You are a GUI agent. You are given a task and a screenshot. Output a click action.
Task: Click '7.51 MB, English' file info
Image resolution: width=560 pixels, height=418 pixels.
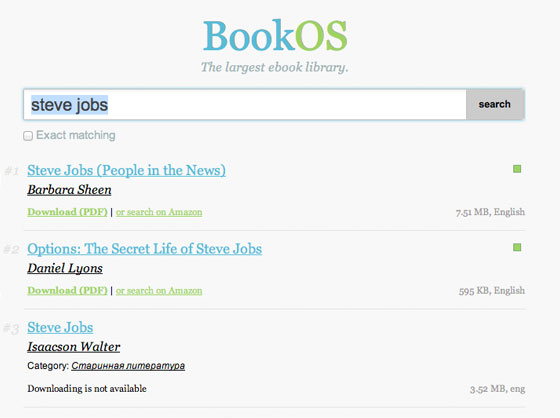point(490,212)
